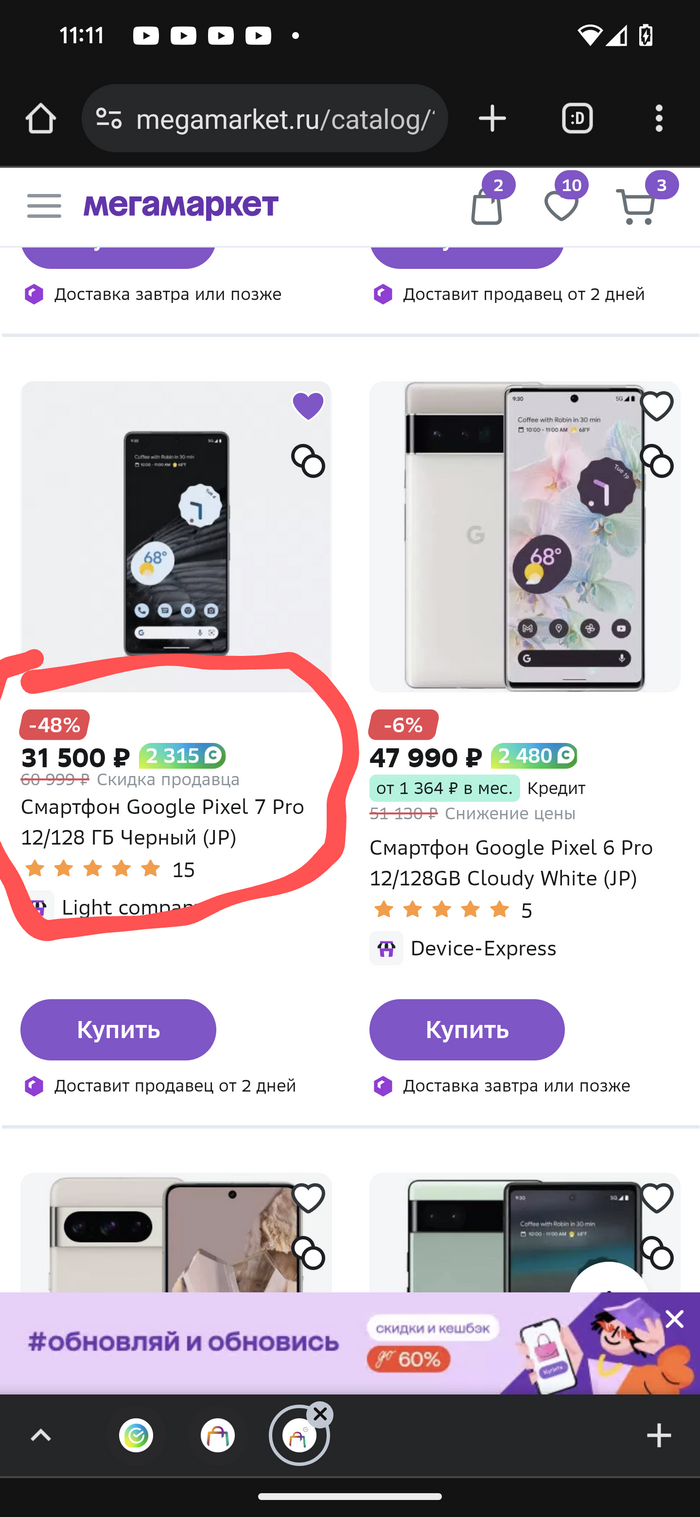Viewport: 700px width, 1517px height.
Task: Open the Megamarket hamburger menu
Action: [44, 206]
